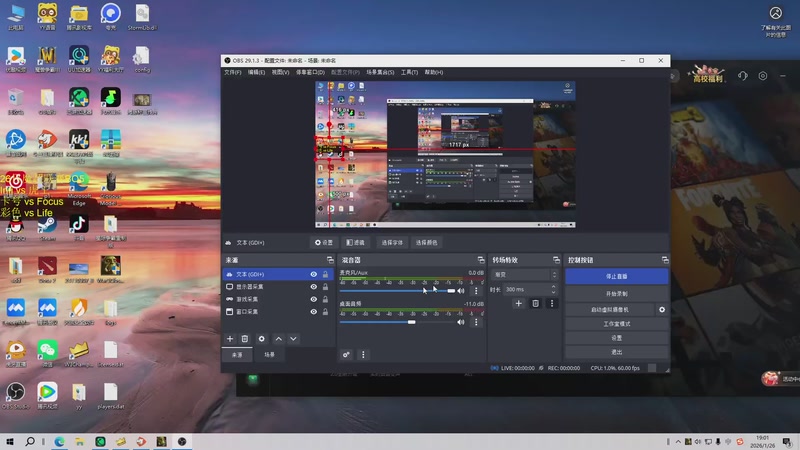The height and width of the screenshot is (450, 800).
Task: Open three-dot options for 麦克风/Aux channel
Action: [476, 291]
